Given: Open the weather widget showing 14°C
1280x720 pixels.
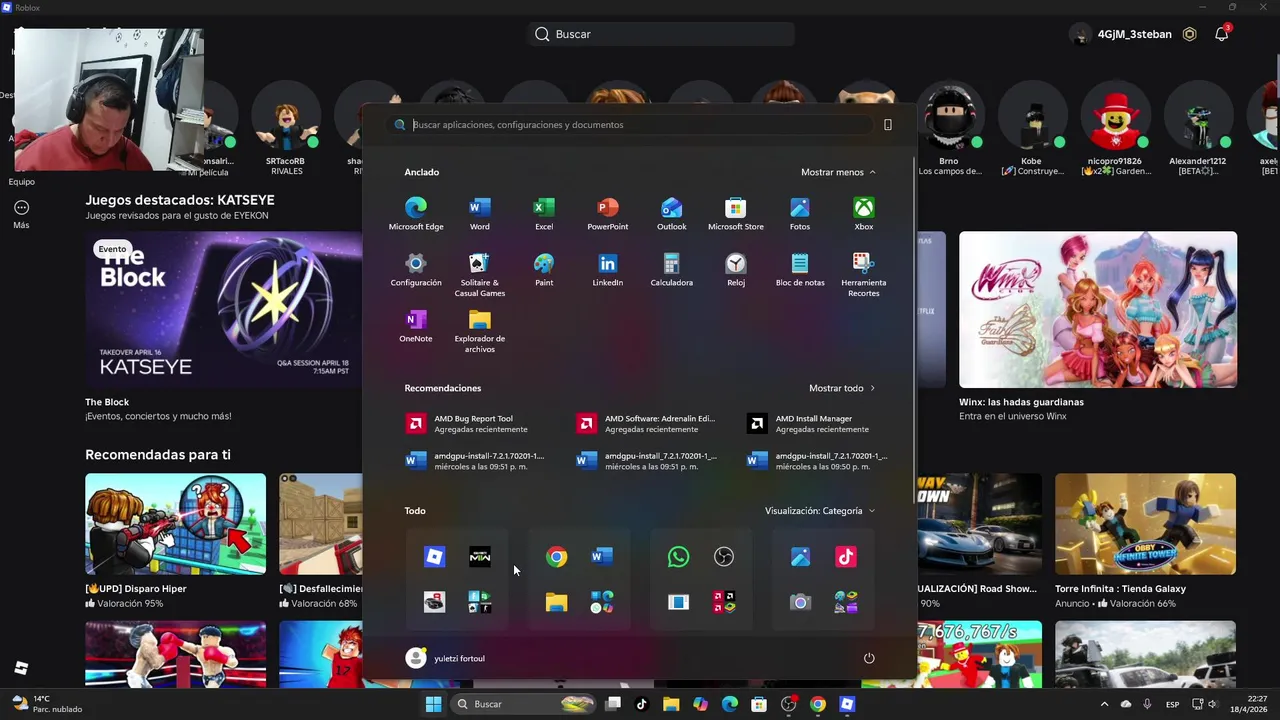Looking at the screenshot, I should pos(46,704).
